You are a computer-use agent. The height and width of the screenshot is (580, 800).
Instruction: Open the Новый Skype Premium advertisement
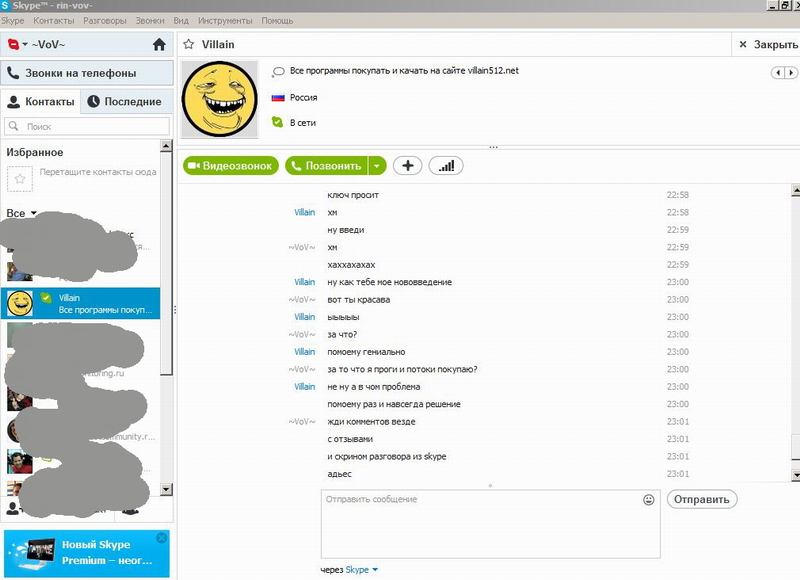pyautogui.click(x=87, y=553)
